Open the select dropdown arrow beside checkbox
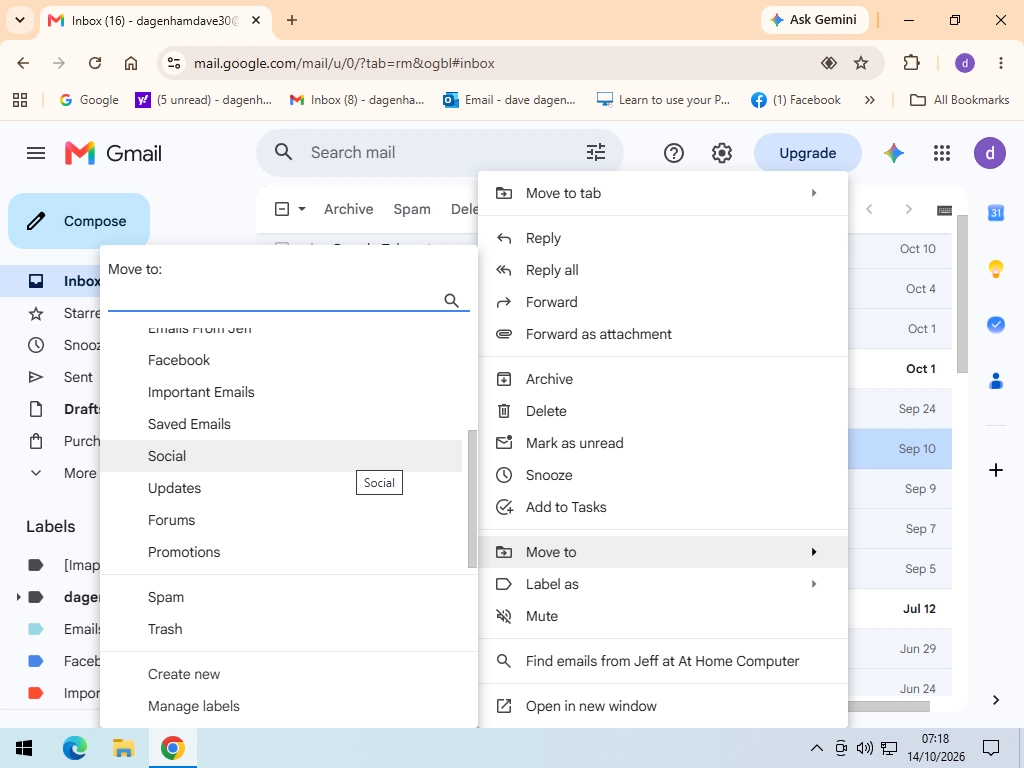The width and height of the screenshot is (1024, 768). click(302, 210)
